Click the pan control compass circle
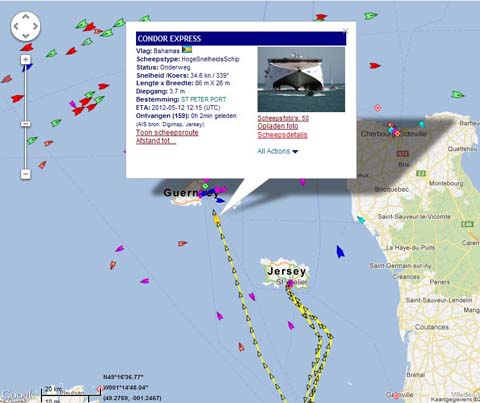Screen dimensions: 480x403 click(x=26, y=27)
